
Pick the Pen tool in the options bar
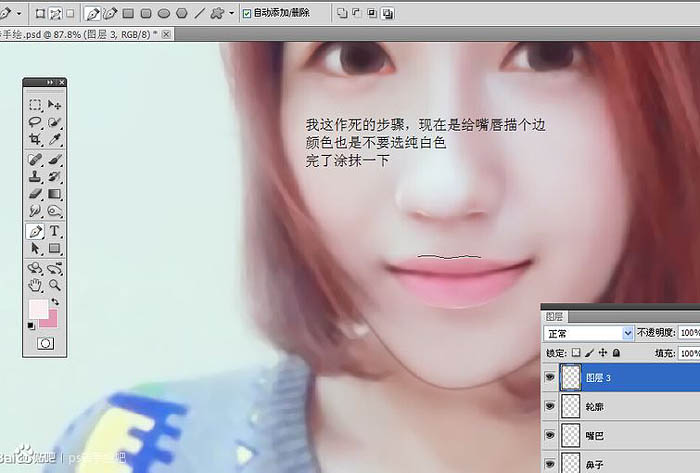click(x=92, y=14)
